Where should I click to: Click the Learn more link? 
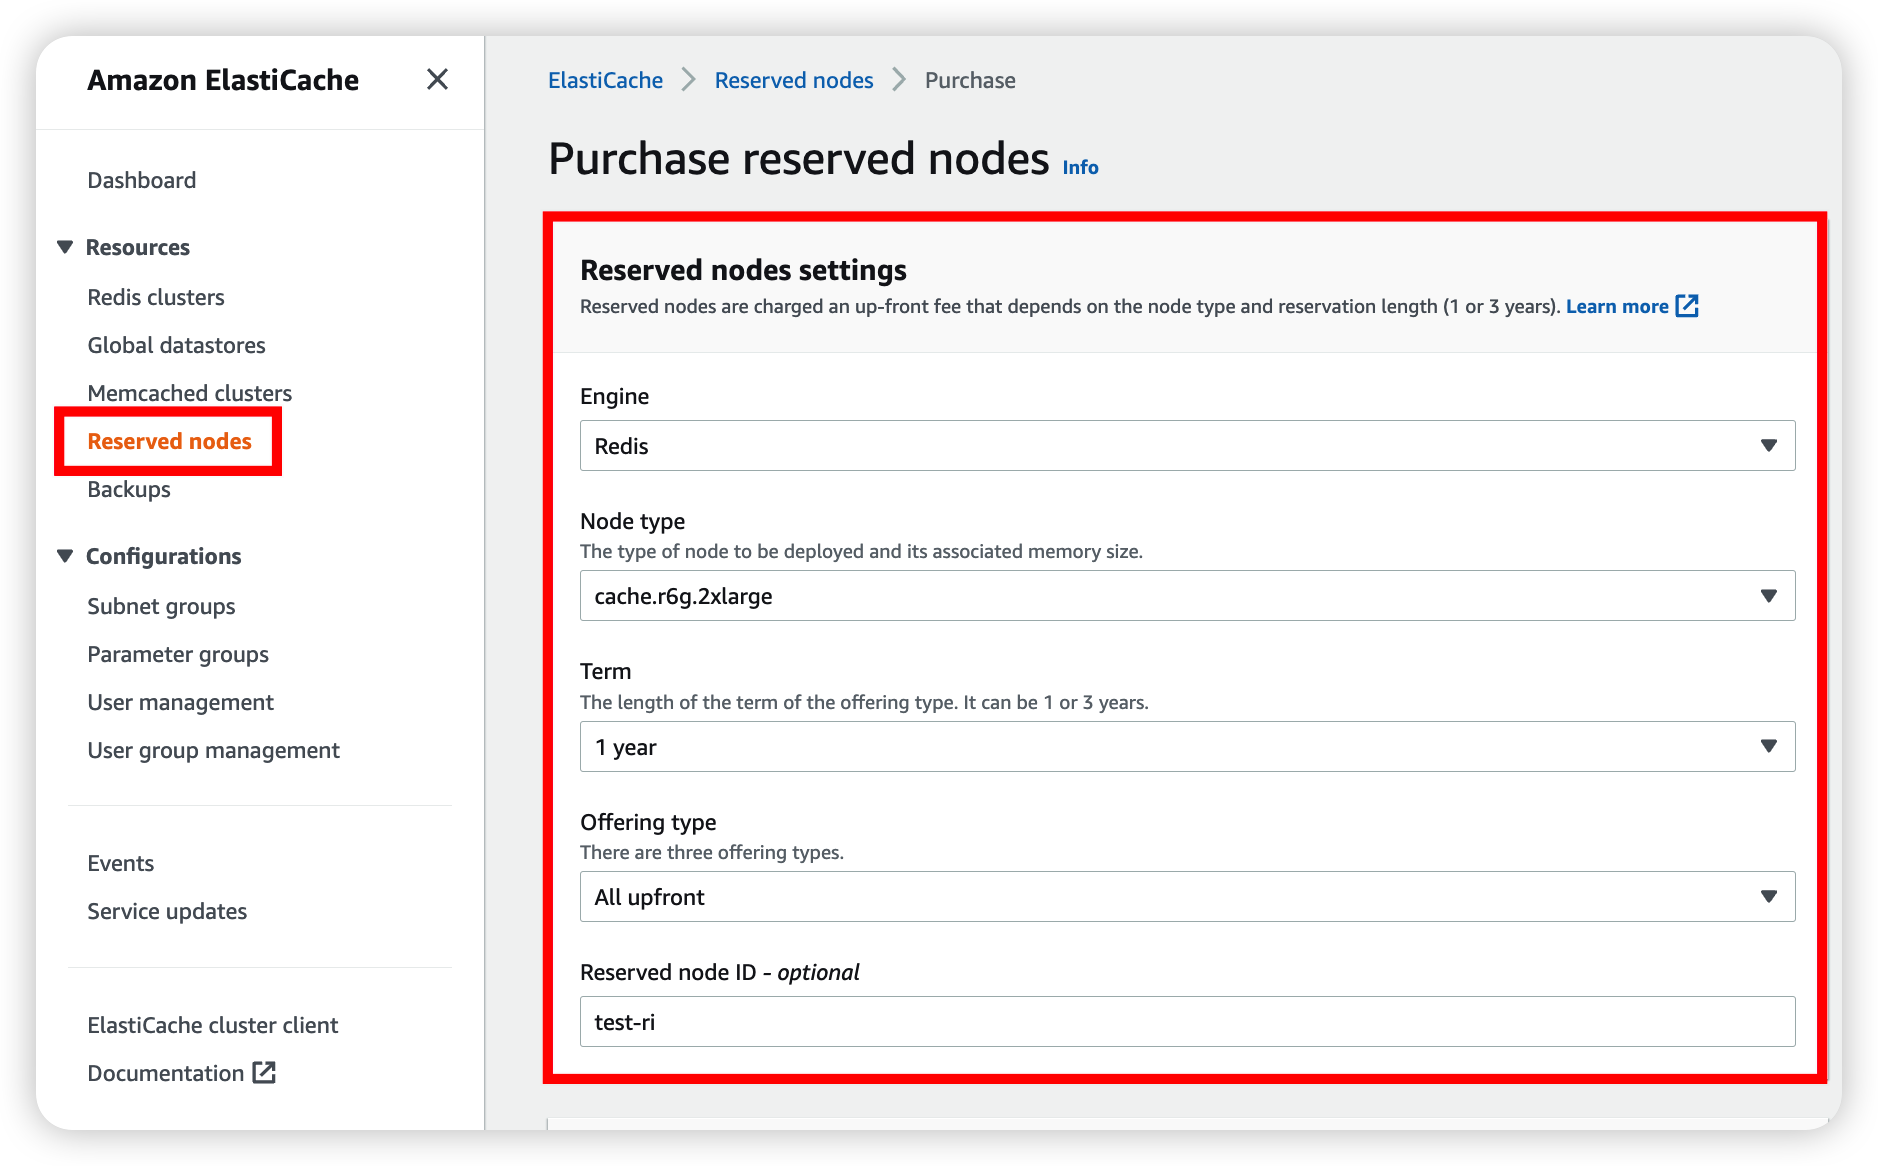coord(1617,306)
